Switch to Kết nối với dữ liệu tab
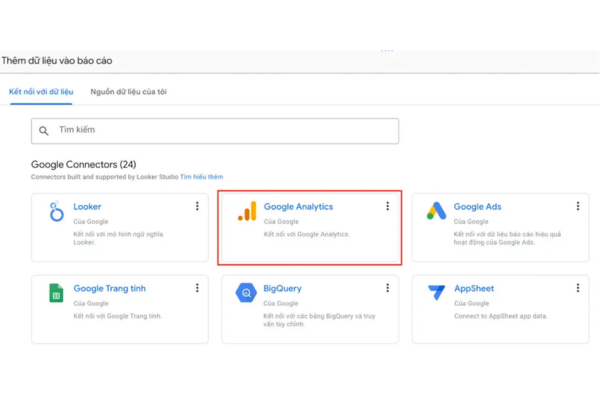The height and width of the screenshot is (400, 600). pos(41,92)
